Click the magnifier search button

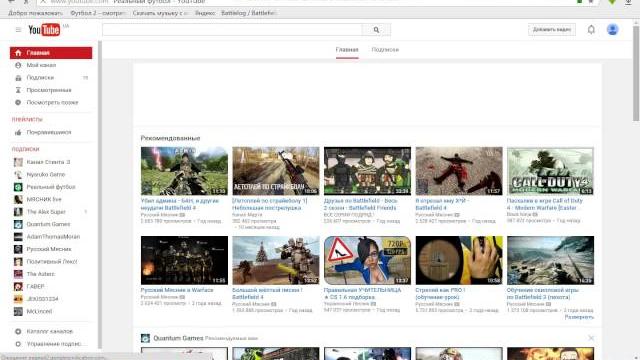[x=376, y=30]
